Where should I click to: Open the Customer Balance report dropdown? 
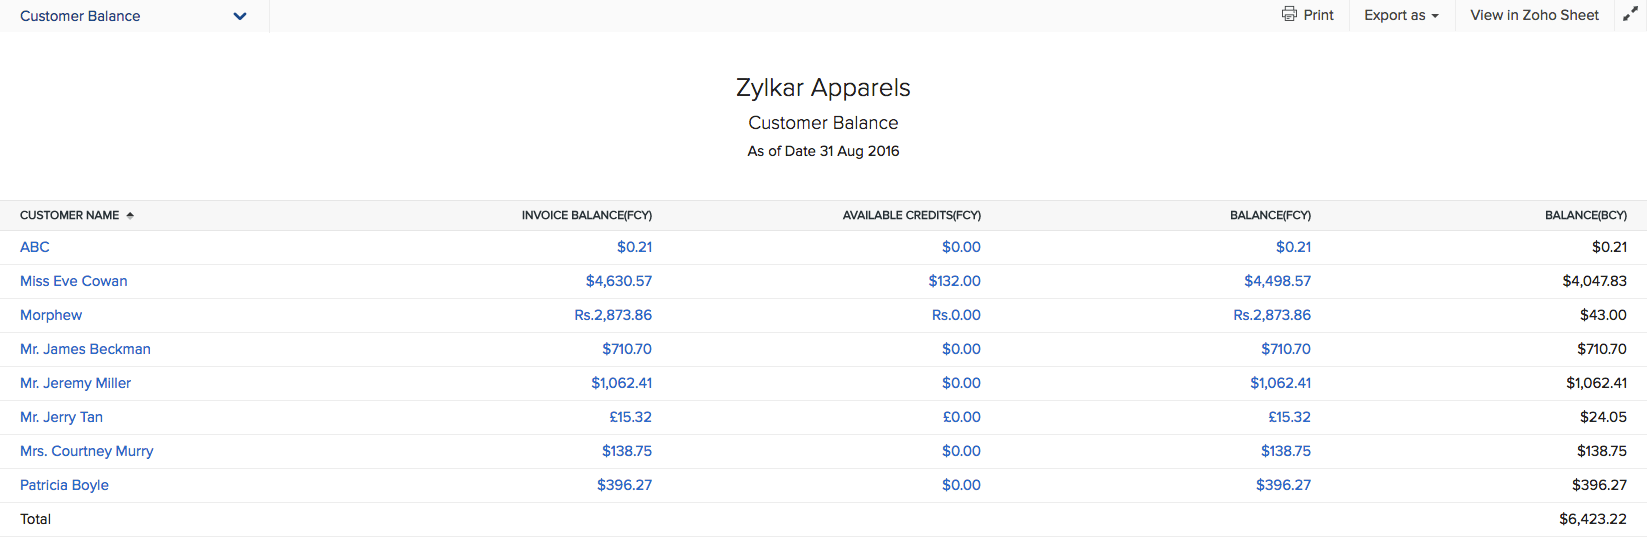[x=239, y=16]
